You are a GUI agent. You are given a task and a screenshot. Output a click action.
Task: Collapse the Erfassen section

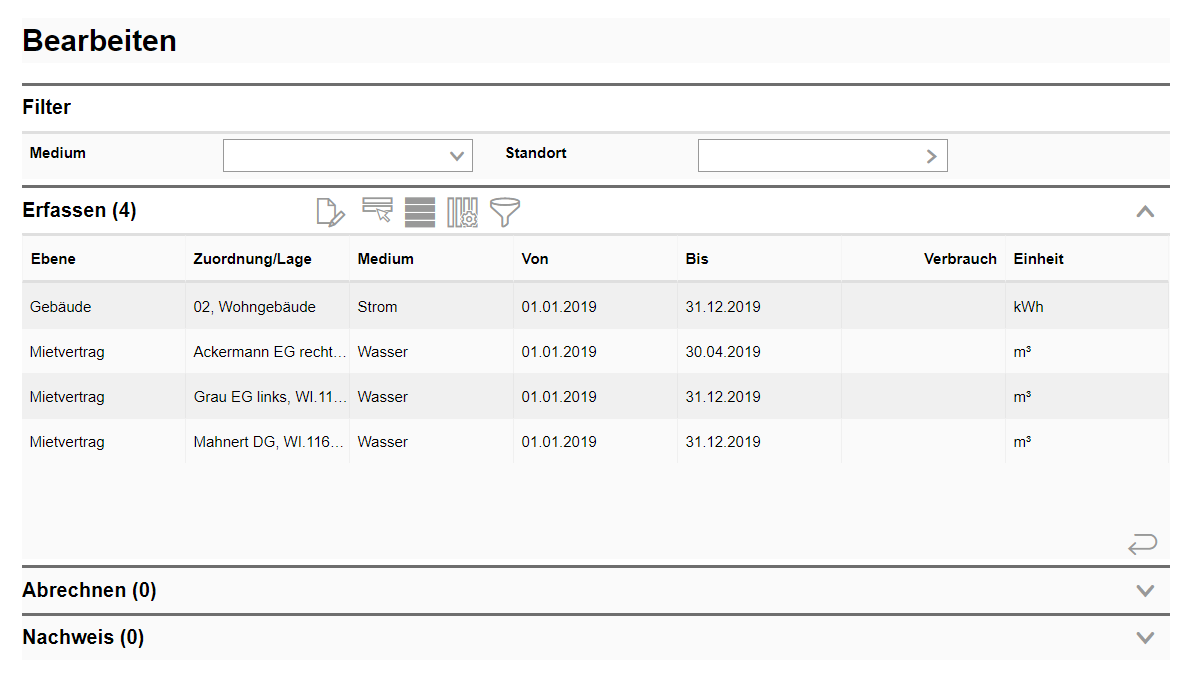[x=1145, y=211]
